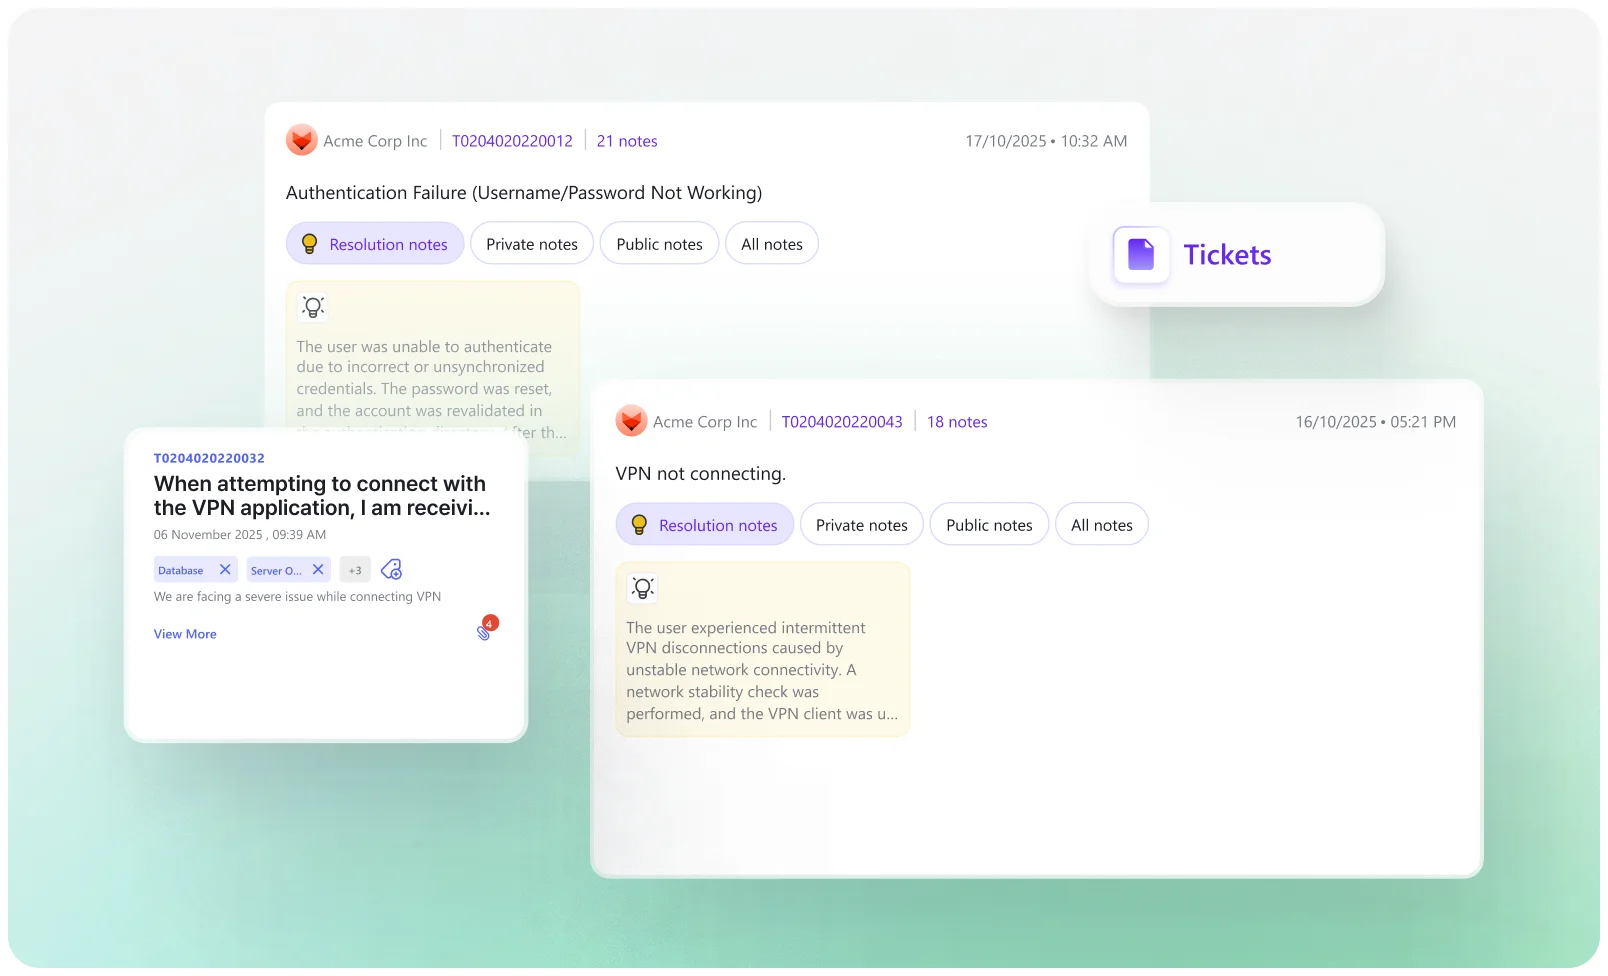The width and height of the screenshot is (1608, 976).
Task: Click Acme Corp logo on Authentication ticket
Action: point(301,140)
